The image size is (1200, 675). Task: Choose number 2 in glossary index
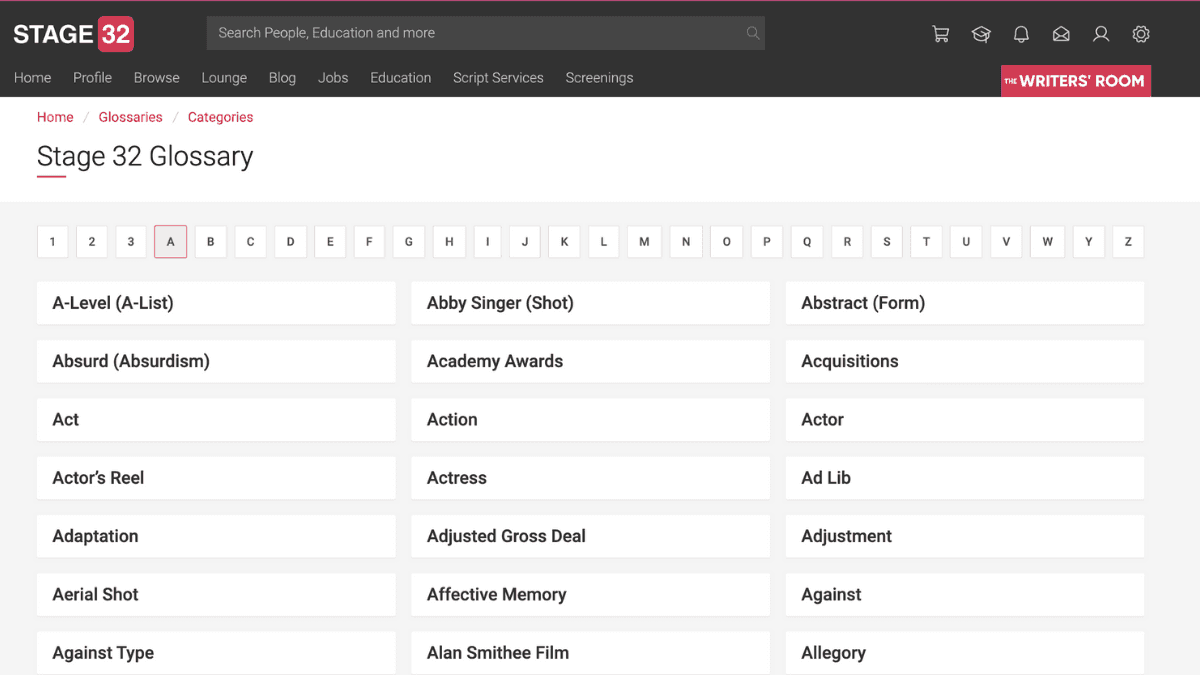tap(92, 242)
